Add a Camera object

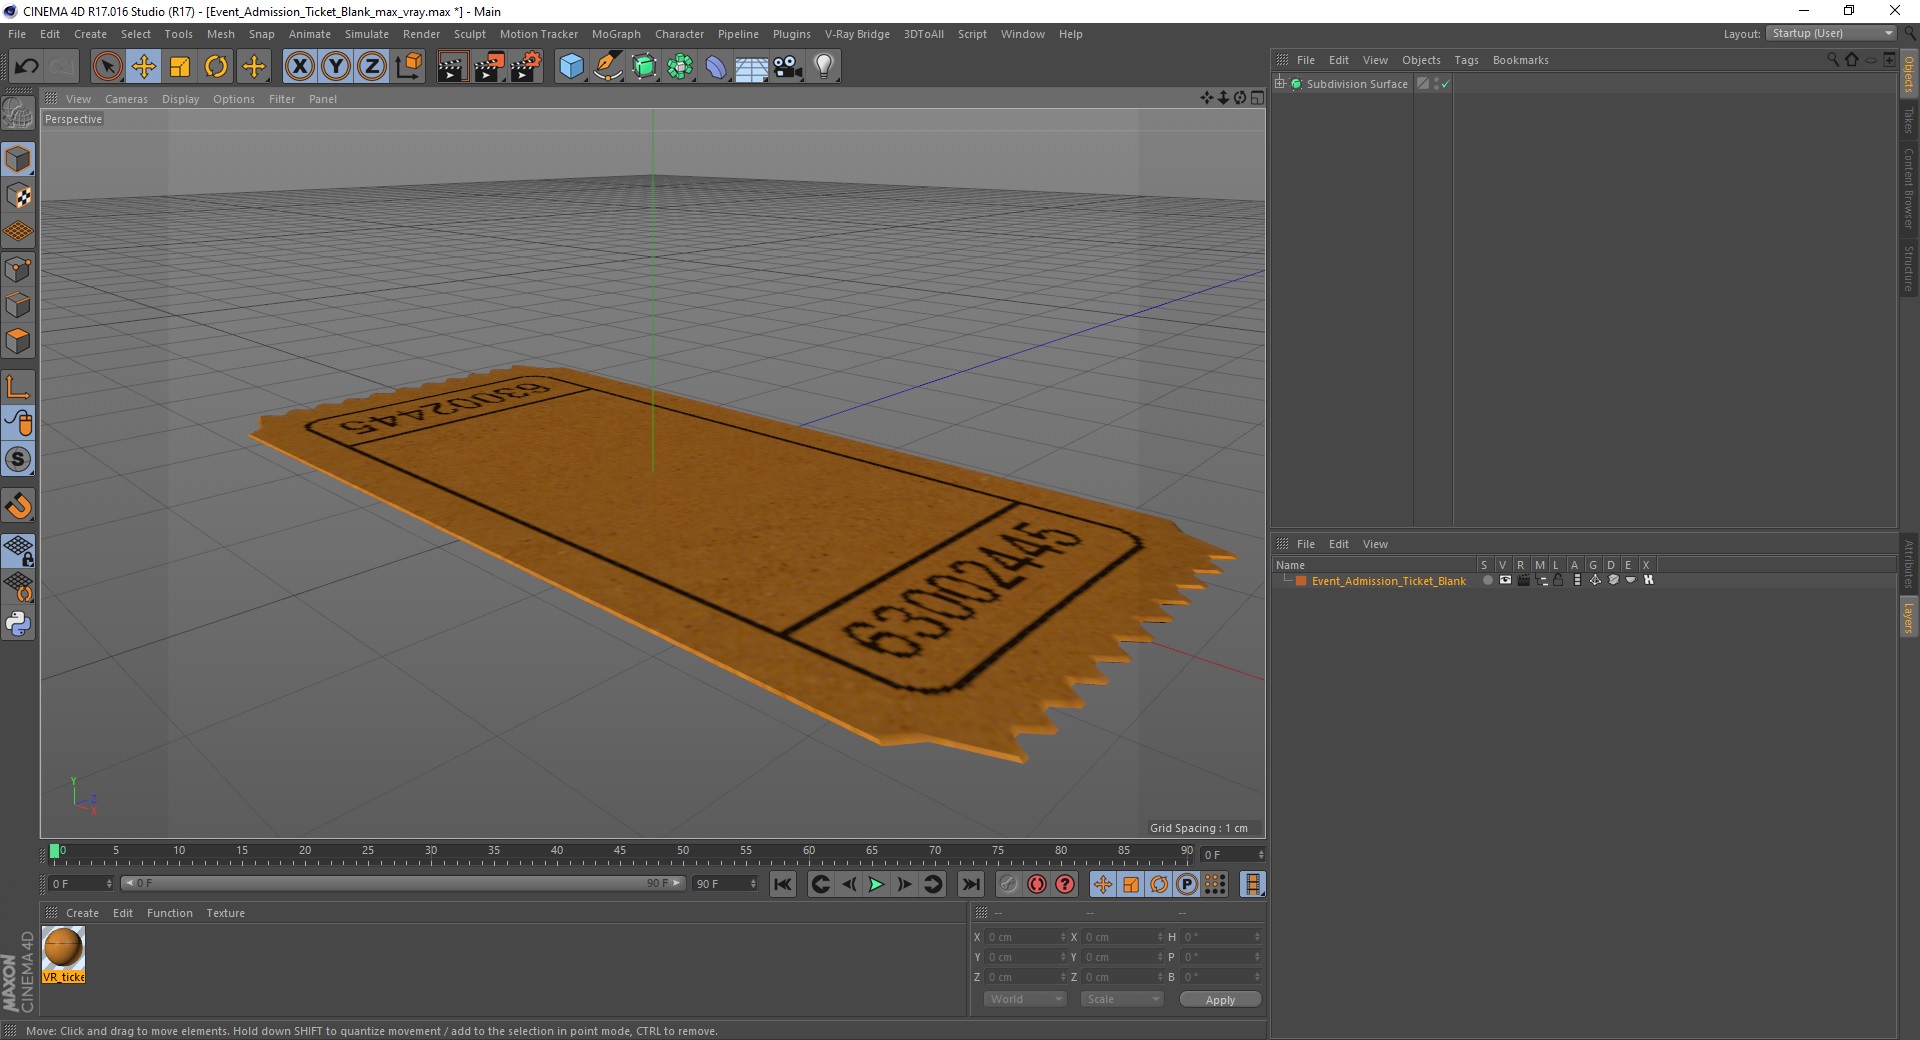coord(787,67)
